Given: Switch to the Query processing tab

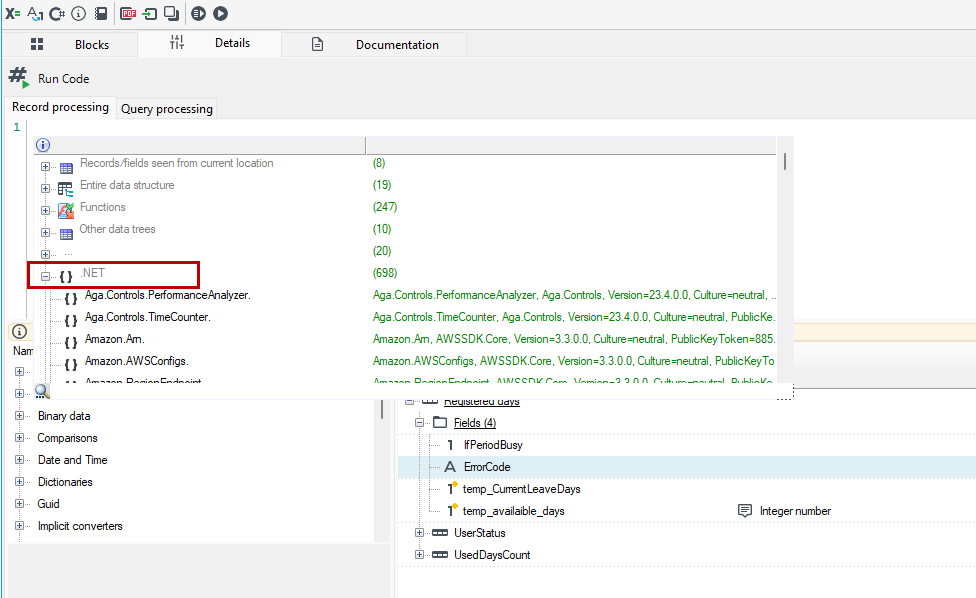Looking at the screenshot, I should 167,109.
